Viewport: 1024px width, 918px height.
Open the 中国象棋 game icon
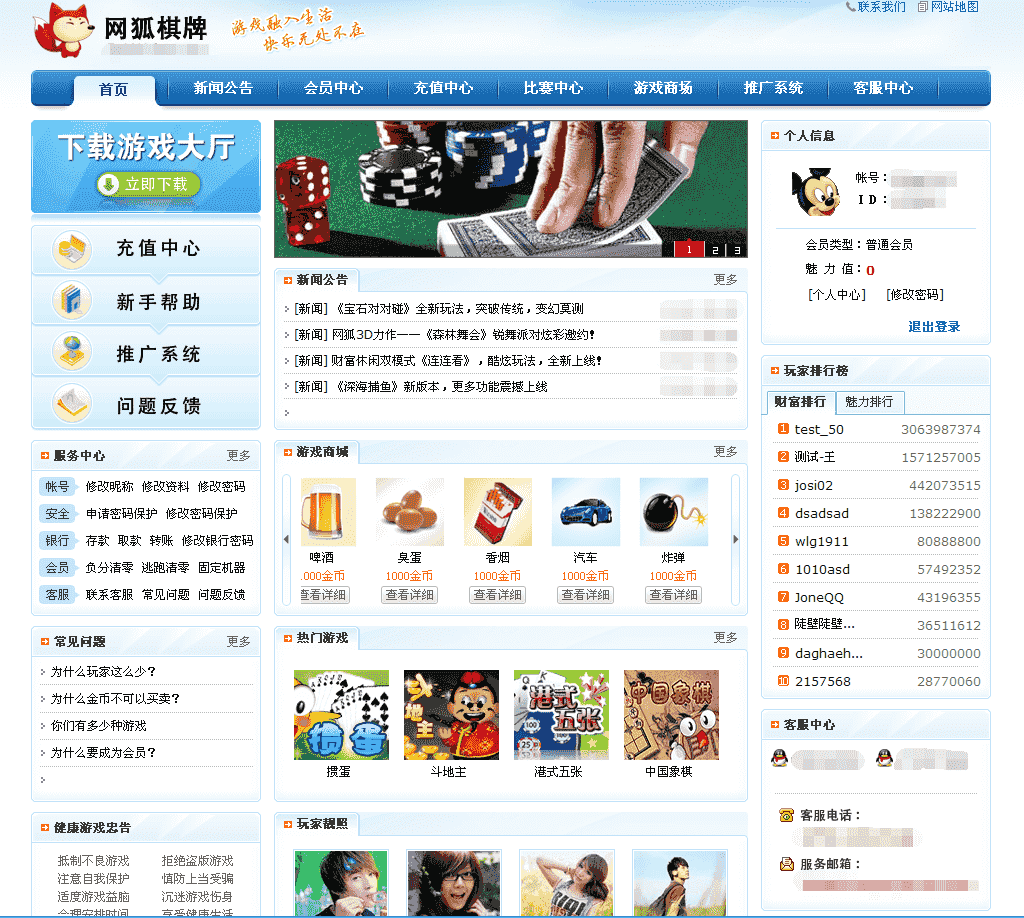[x=671, y=715]
